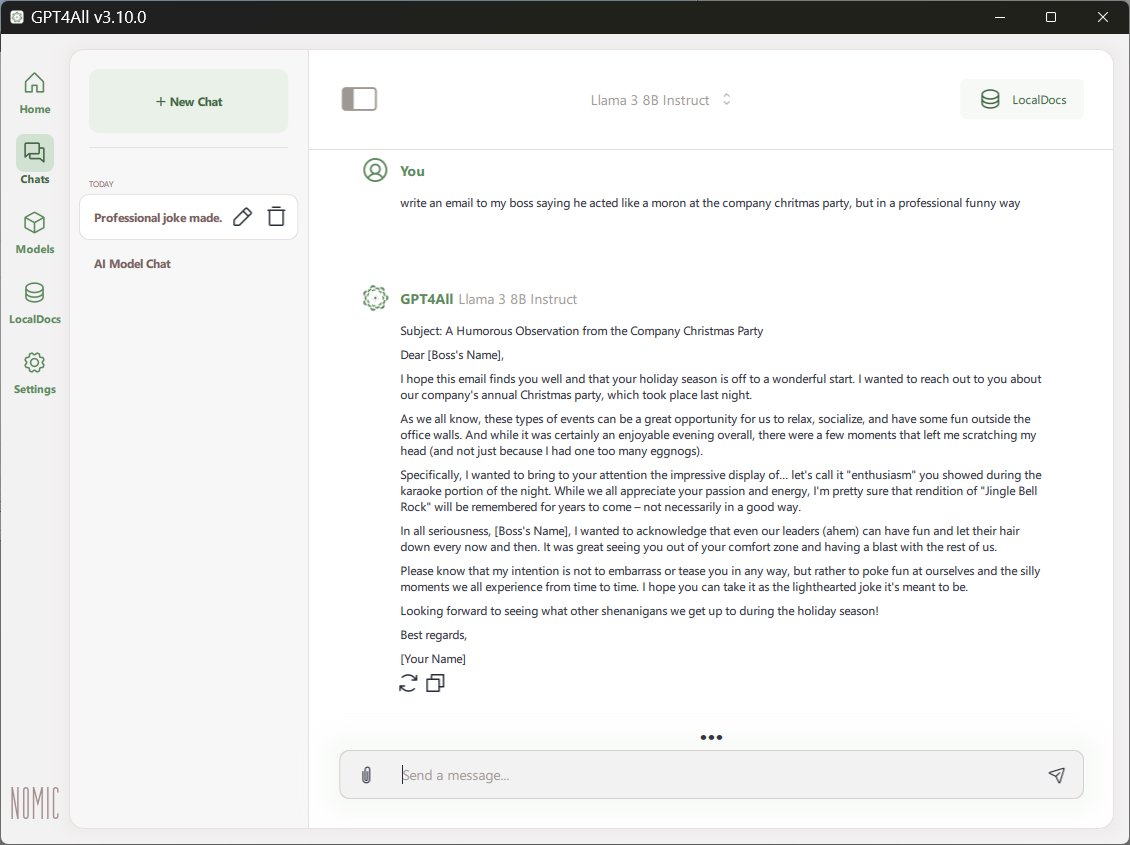Open LocalDocs from the left sidebar
This screenshot has height=845, width=1130.
click(x=35, y=303)
